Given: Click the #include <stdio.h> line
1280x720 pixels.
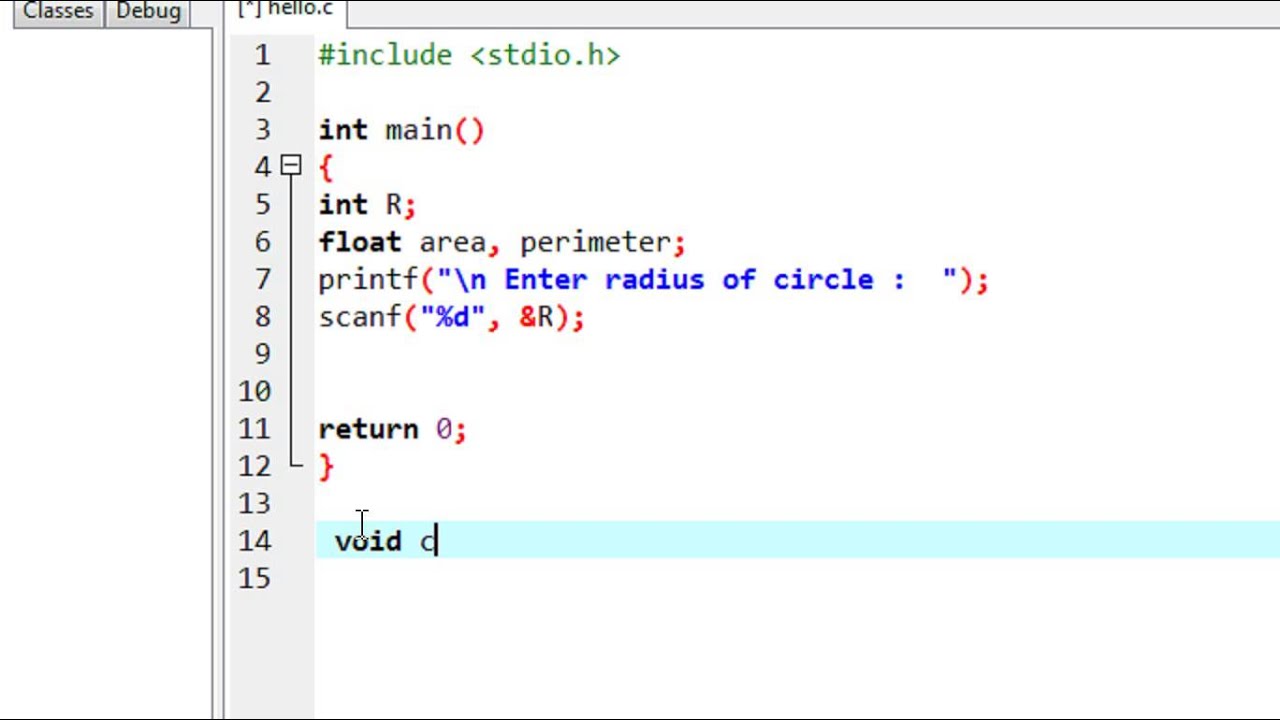Looking at the screenshot, I should (469, 55).
